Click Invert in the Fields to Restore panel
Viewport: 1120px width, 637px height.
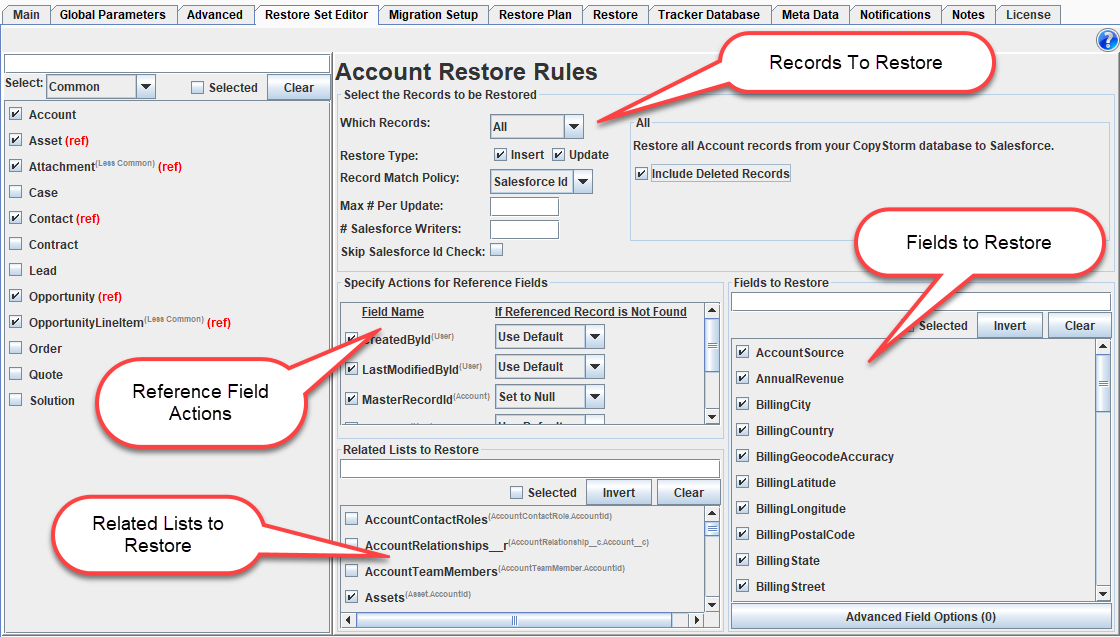pyautogui.click(x=1009, y=325)
